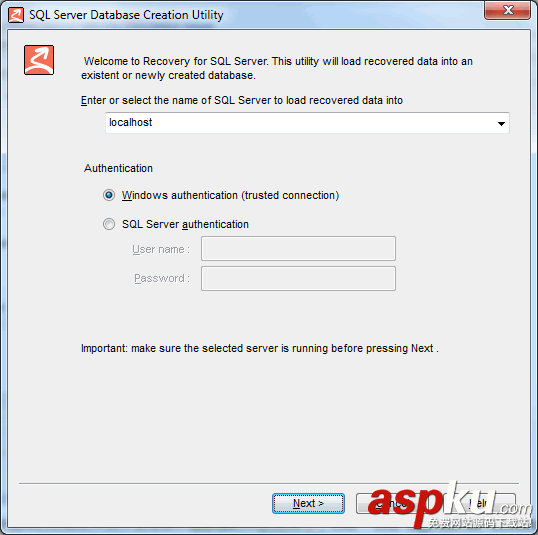Open the SQL Server name dropdown arrow
The height and width of the screenshot is (535, 538).
tap(501, 123)
